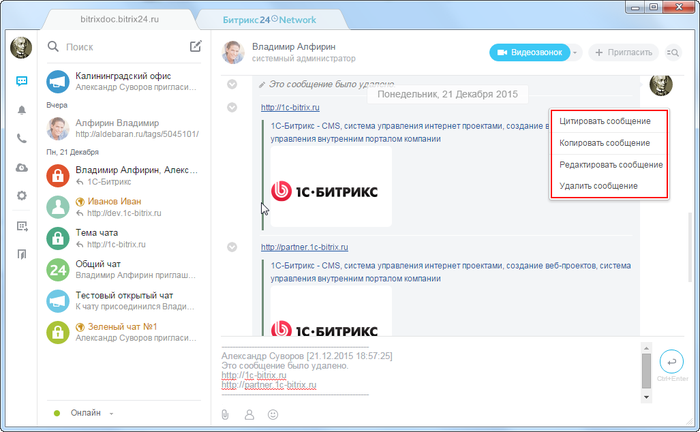Click the Пригласить button

coord(624,53)
